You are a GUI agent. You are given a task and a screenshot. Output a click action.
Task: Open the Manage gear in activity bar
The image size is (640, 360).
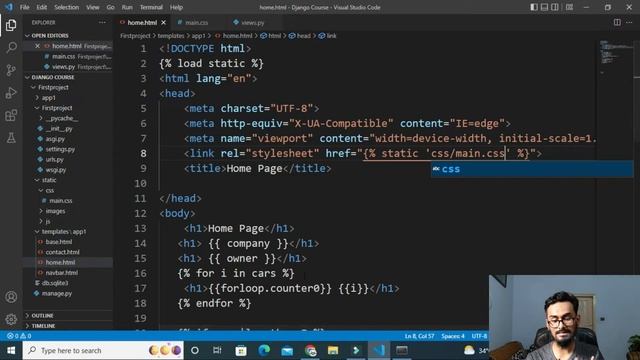coord(11,319)
